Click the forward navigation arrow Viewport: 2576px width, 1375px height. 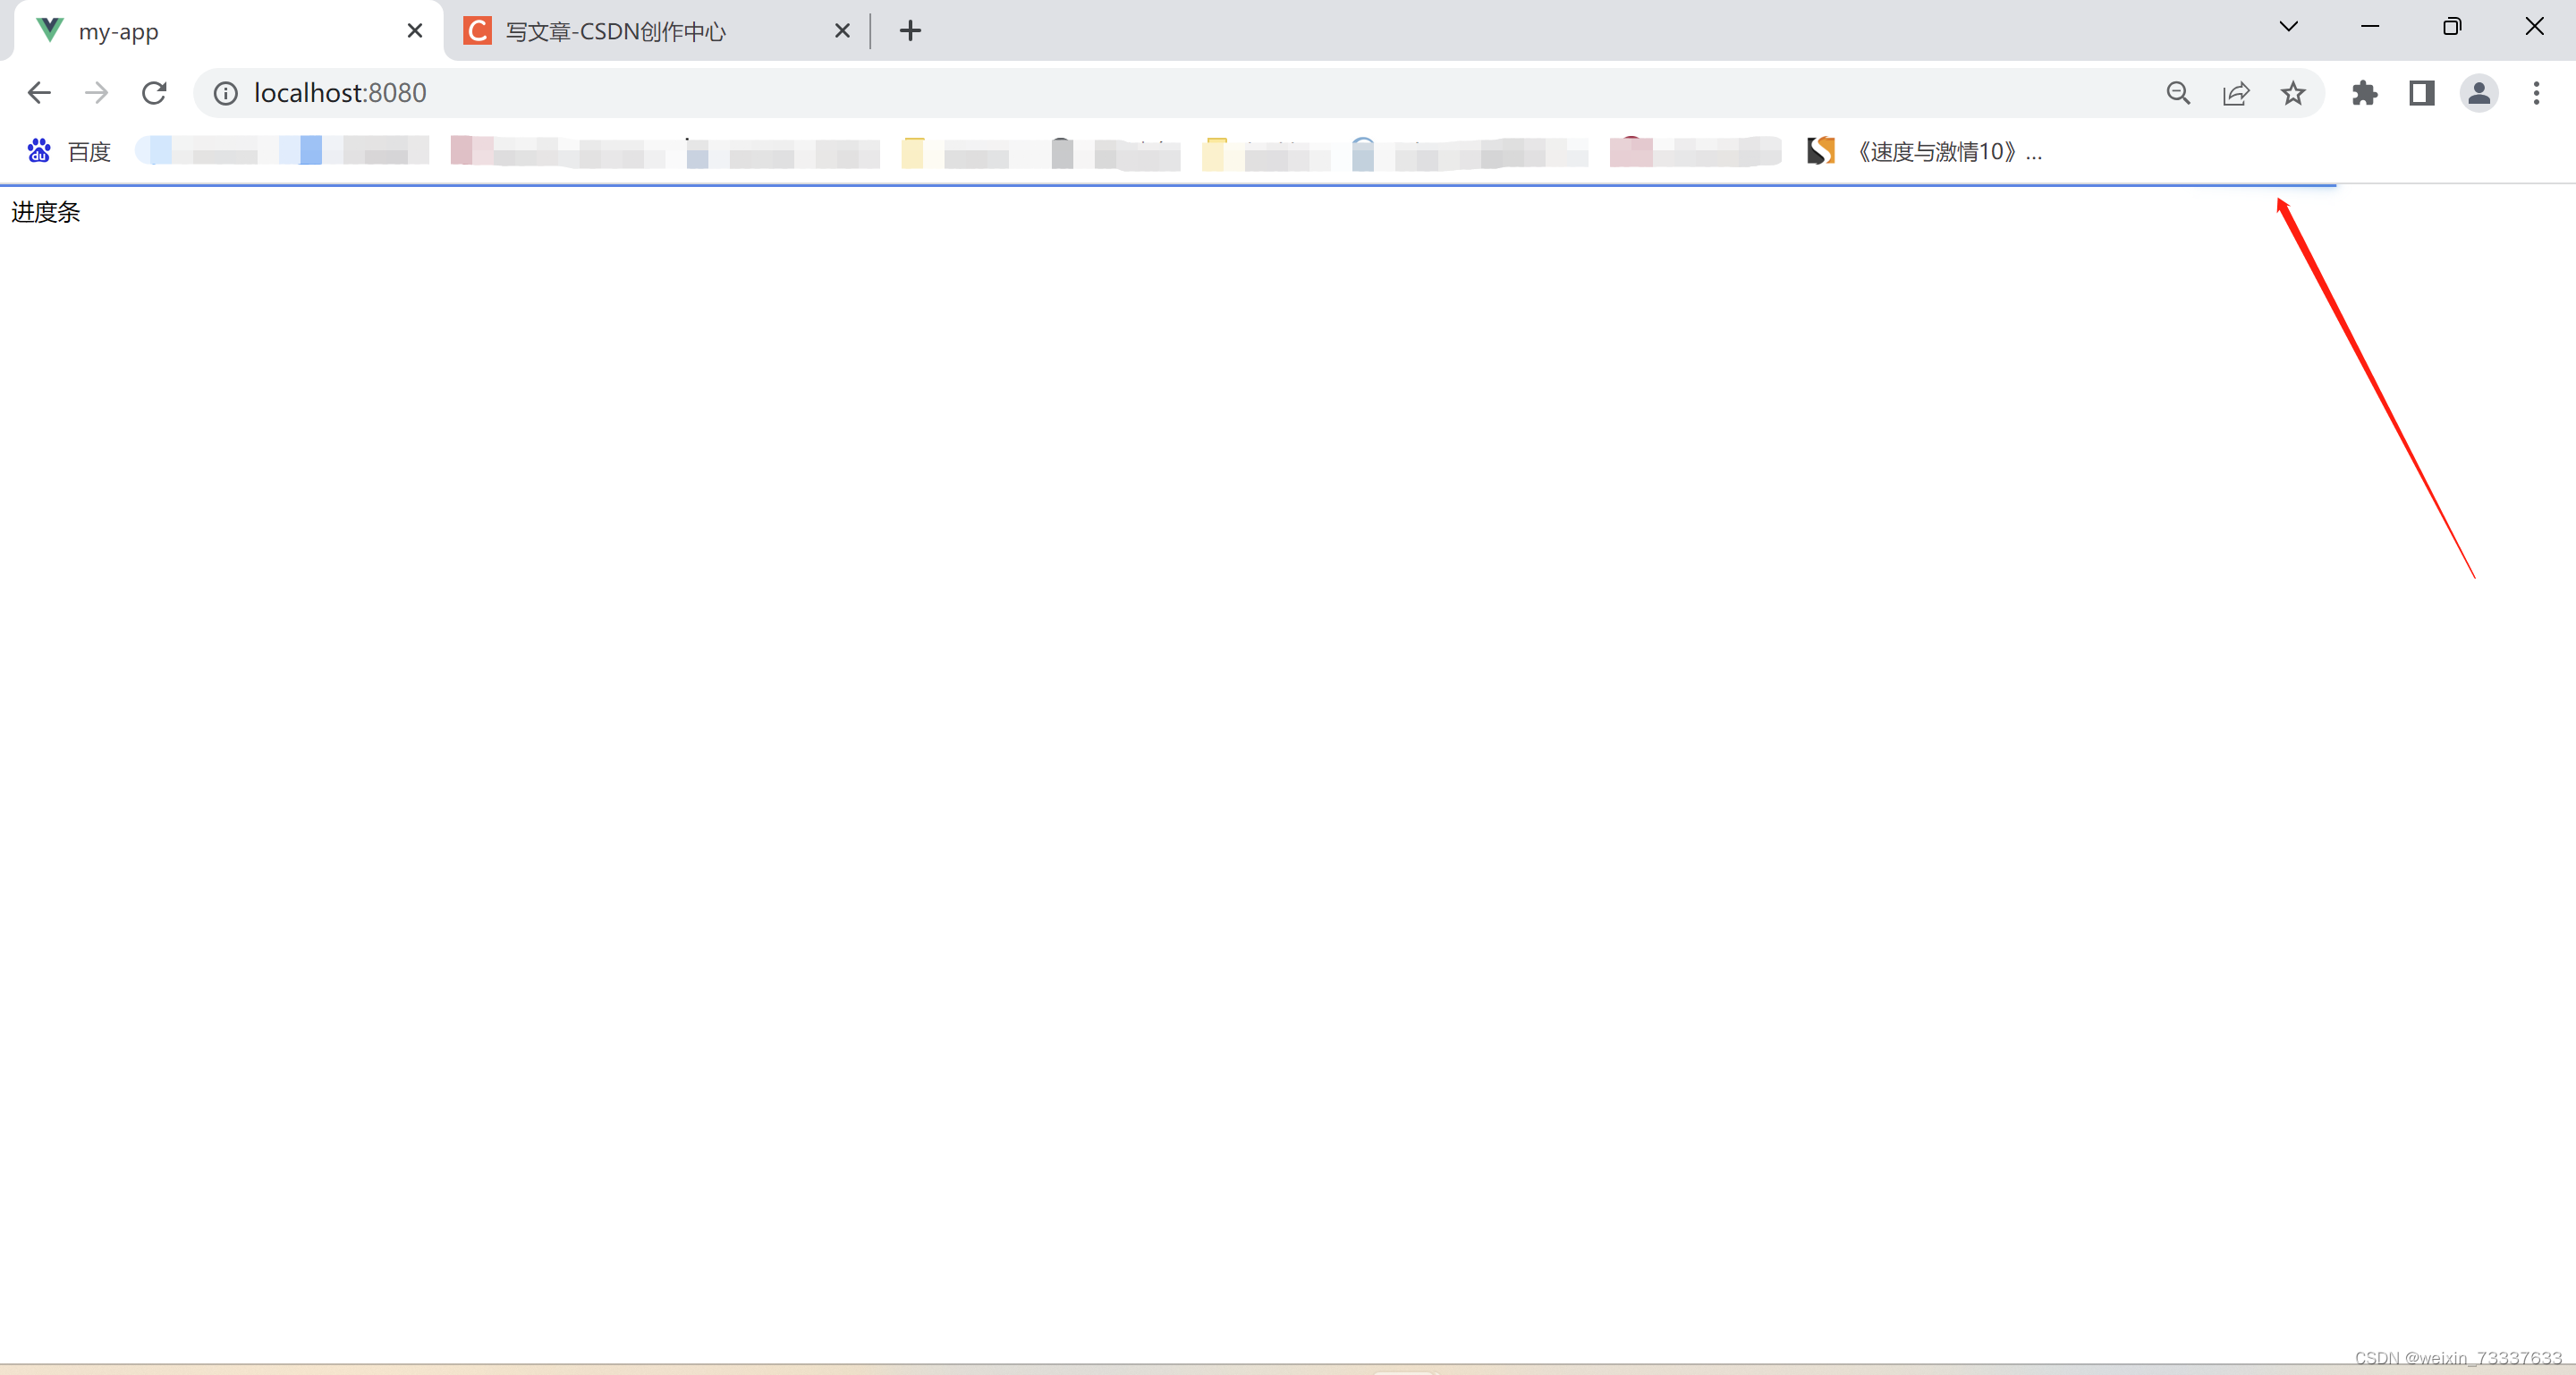point(97,93)
